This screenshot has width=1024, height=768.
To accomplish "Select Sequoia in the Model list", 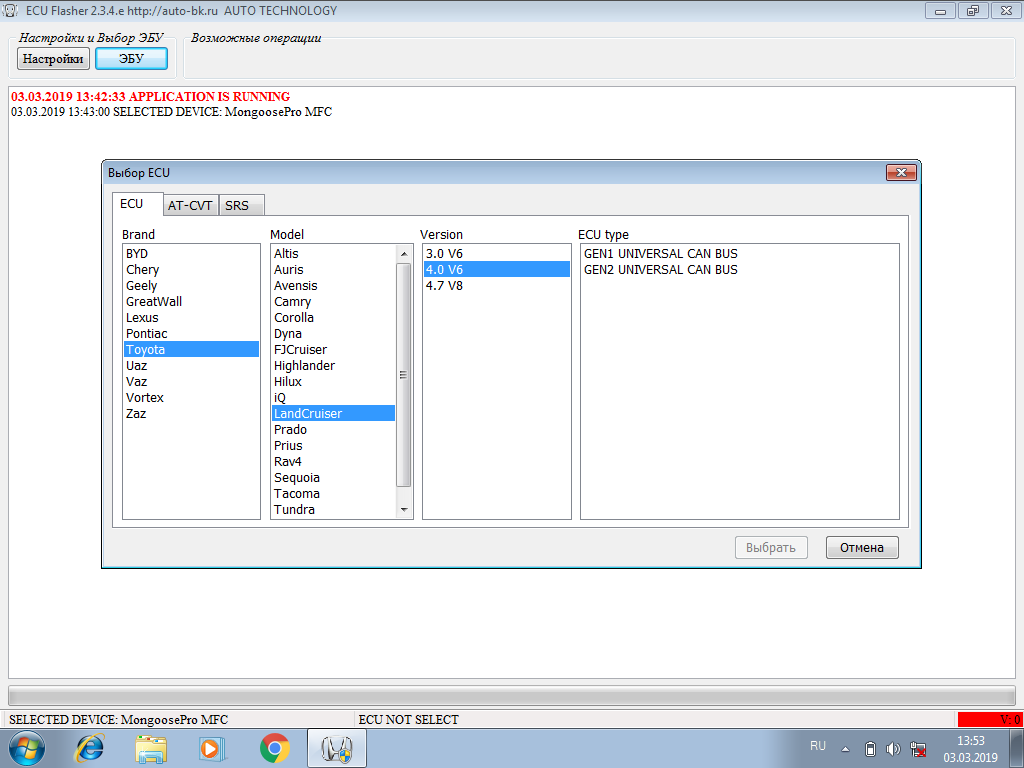I will tap(334, 477).
